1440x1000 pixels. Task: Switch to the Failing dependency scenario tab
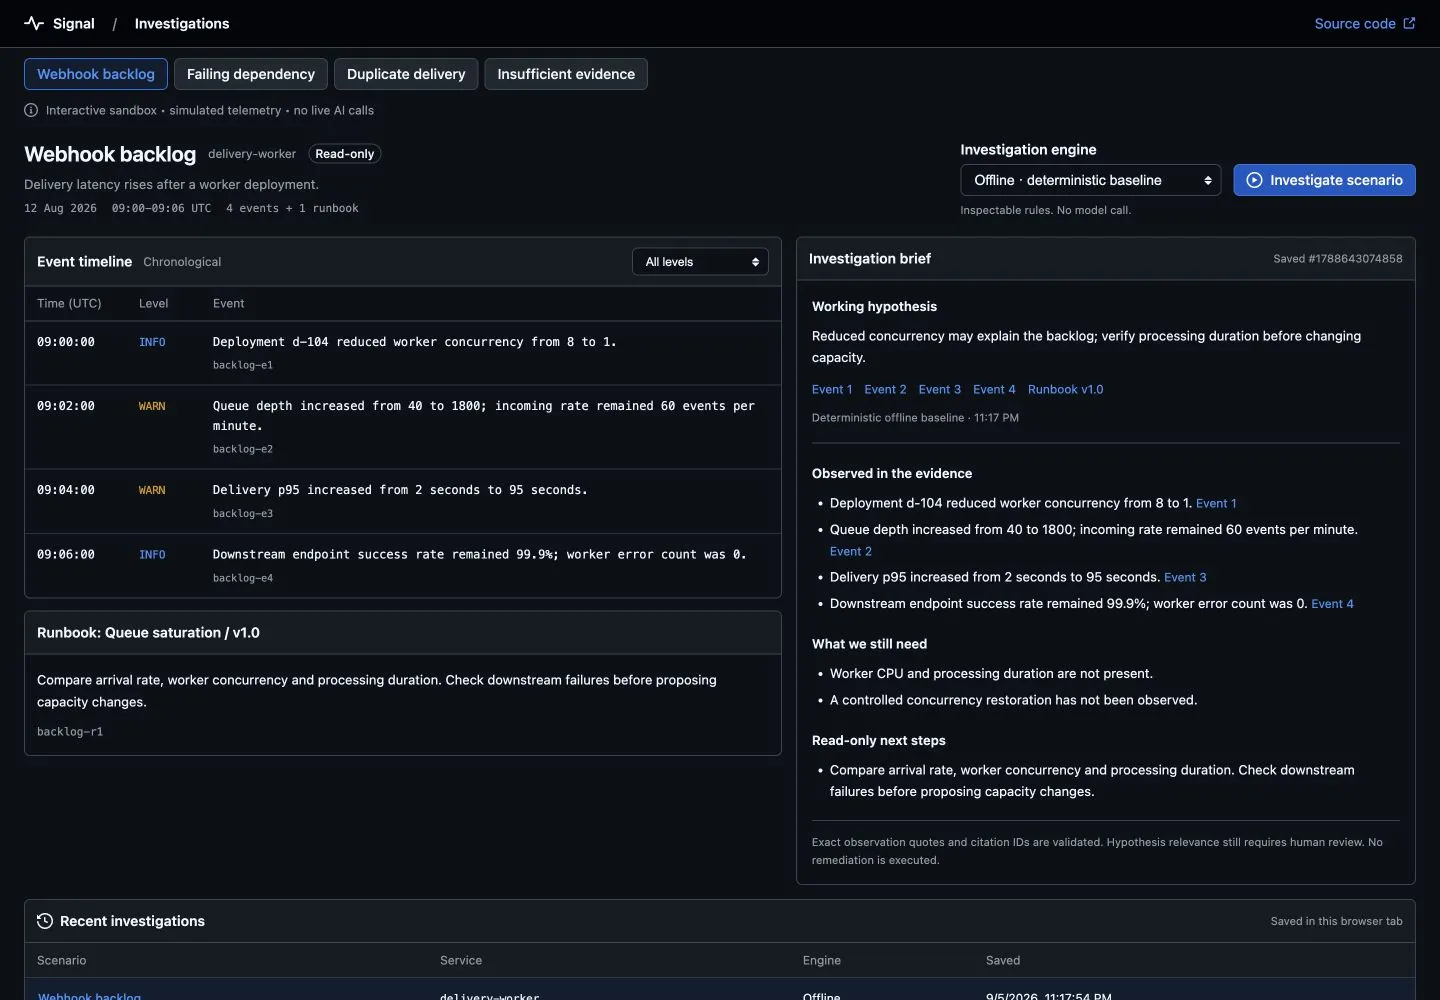pos(251,74)
